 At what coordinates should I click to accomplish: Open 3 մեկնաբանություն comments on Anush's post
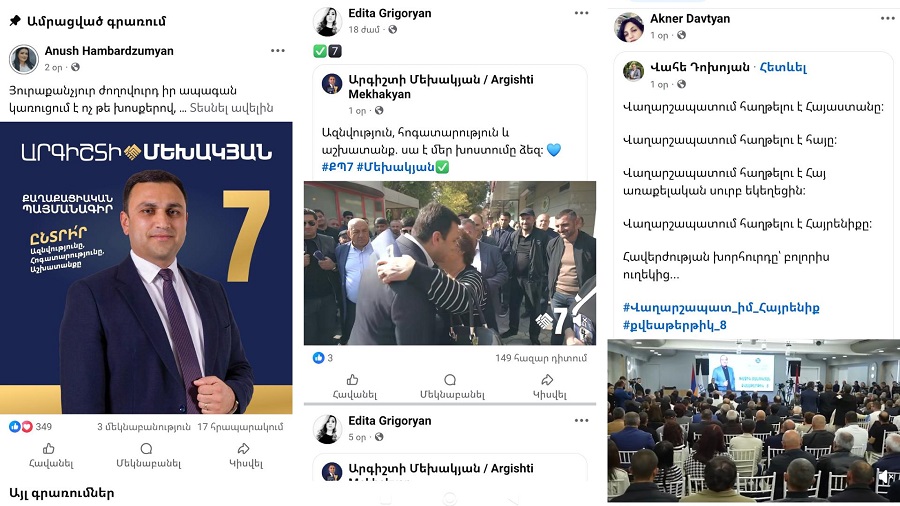coord(143,427)
